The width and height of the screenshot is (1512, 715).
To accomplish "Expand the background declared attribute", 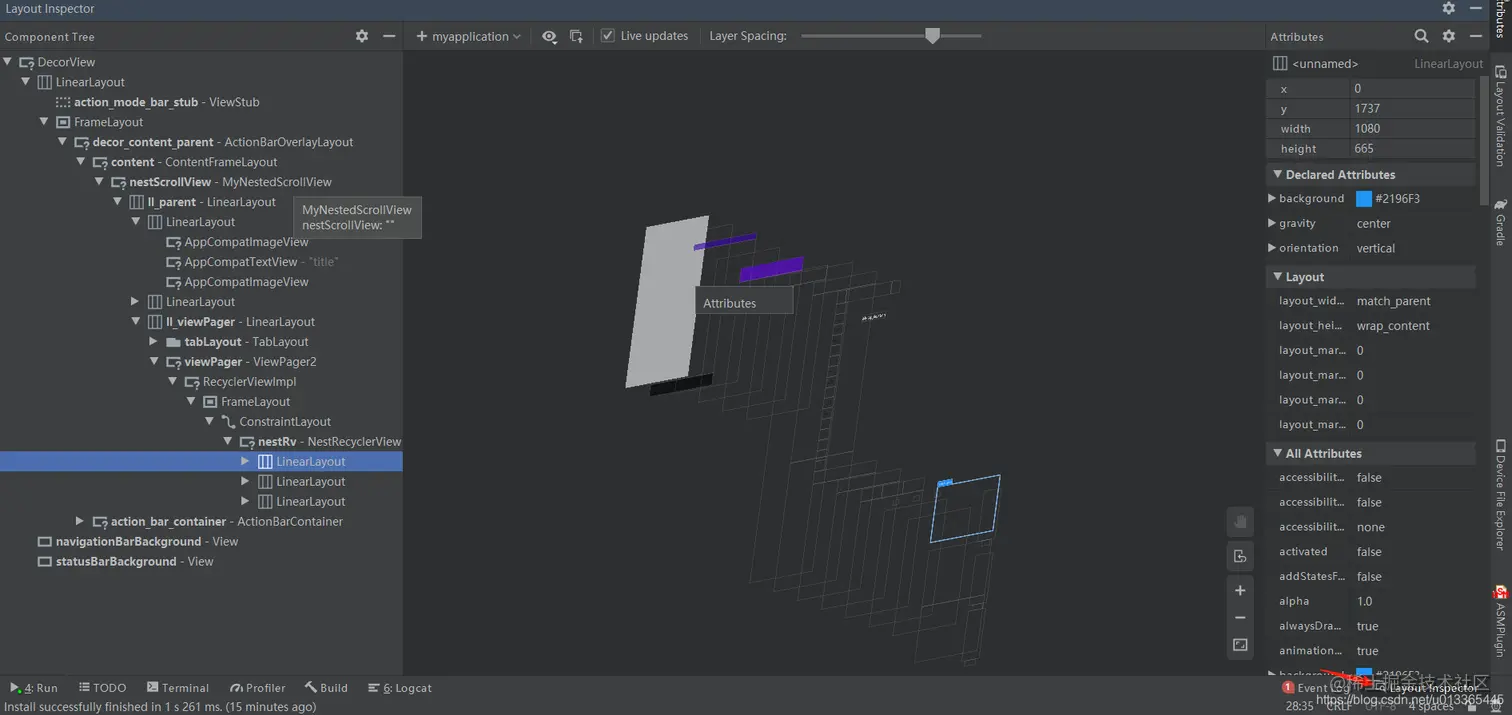I will pyautogui.click(x=1272, y=198).
